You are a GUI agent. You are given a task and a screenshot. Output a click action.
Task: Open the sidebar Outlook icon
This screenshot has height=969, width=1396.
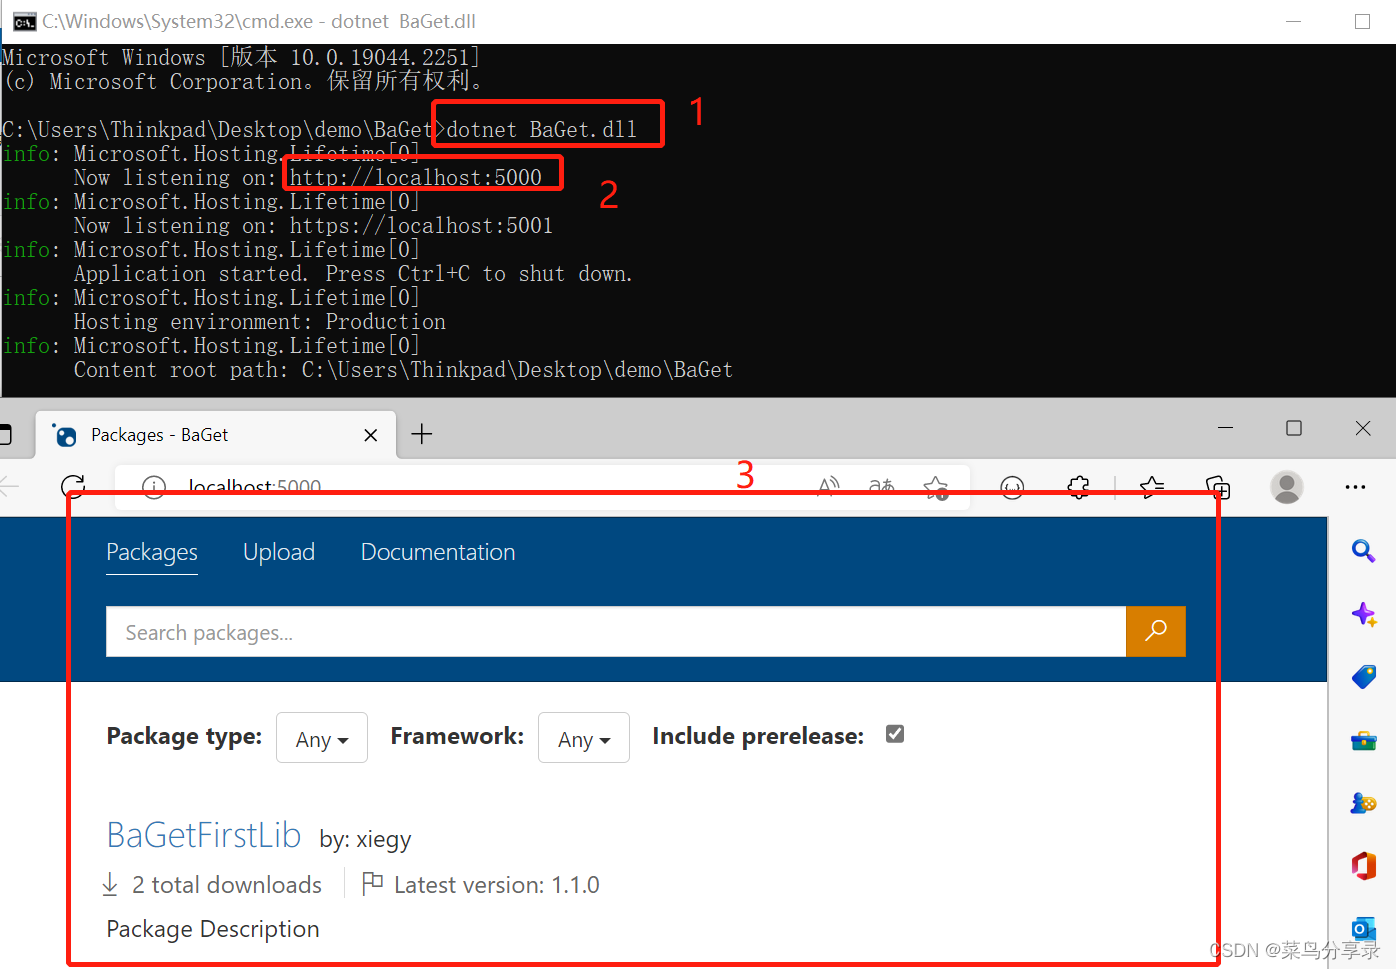(1364, 928)
